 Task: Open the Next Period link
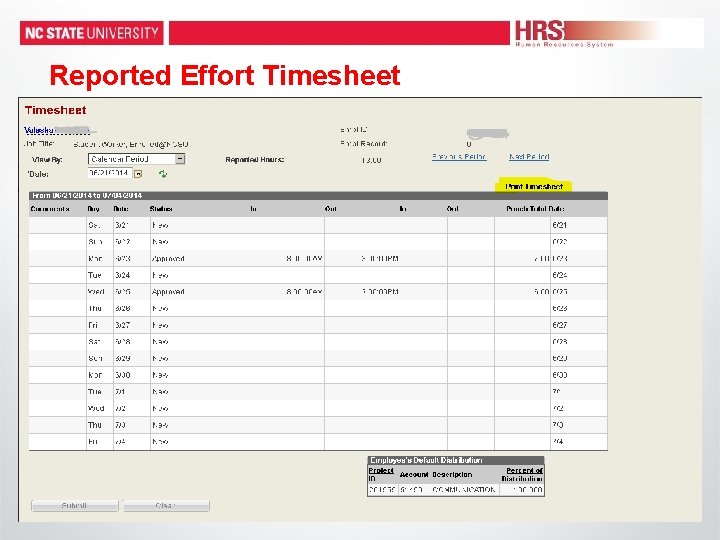click(529, 157)
